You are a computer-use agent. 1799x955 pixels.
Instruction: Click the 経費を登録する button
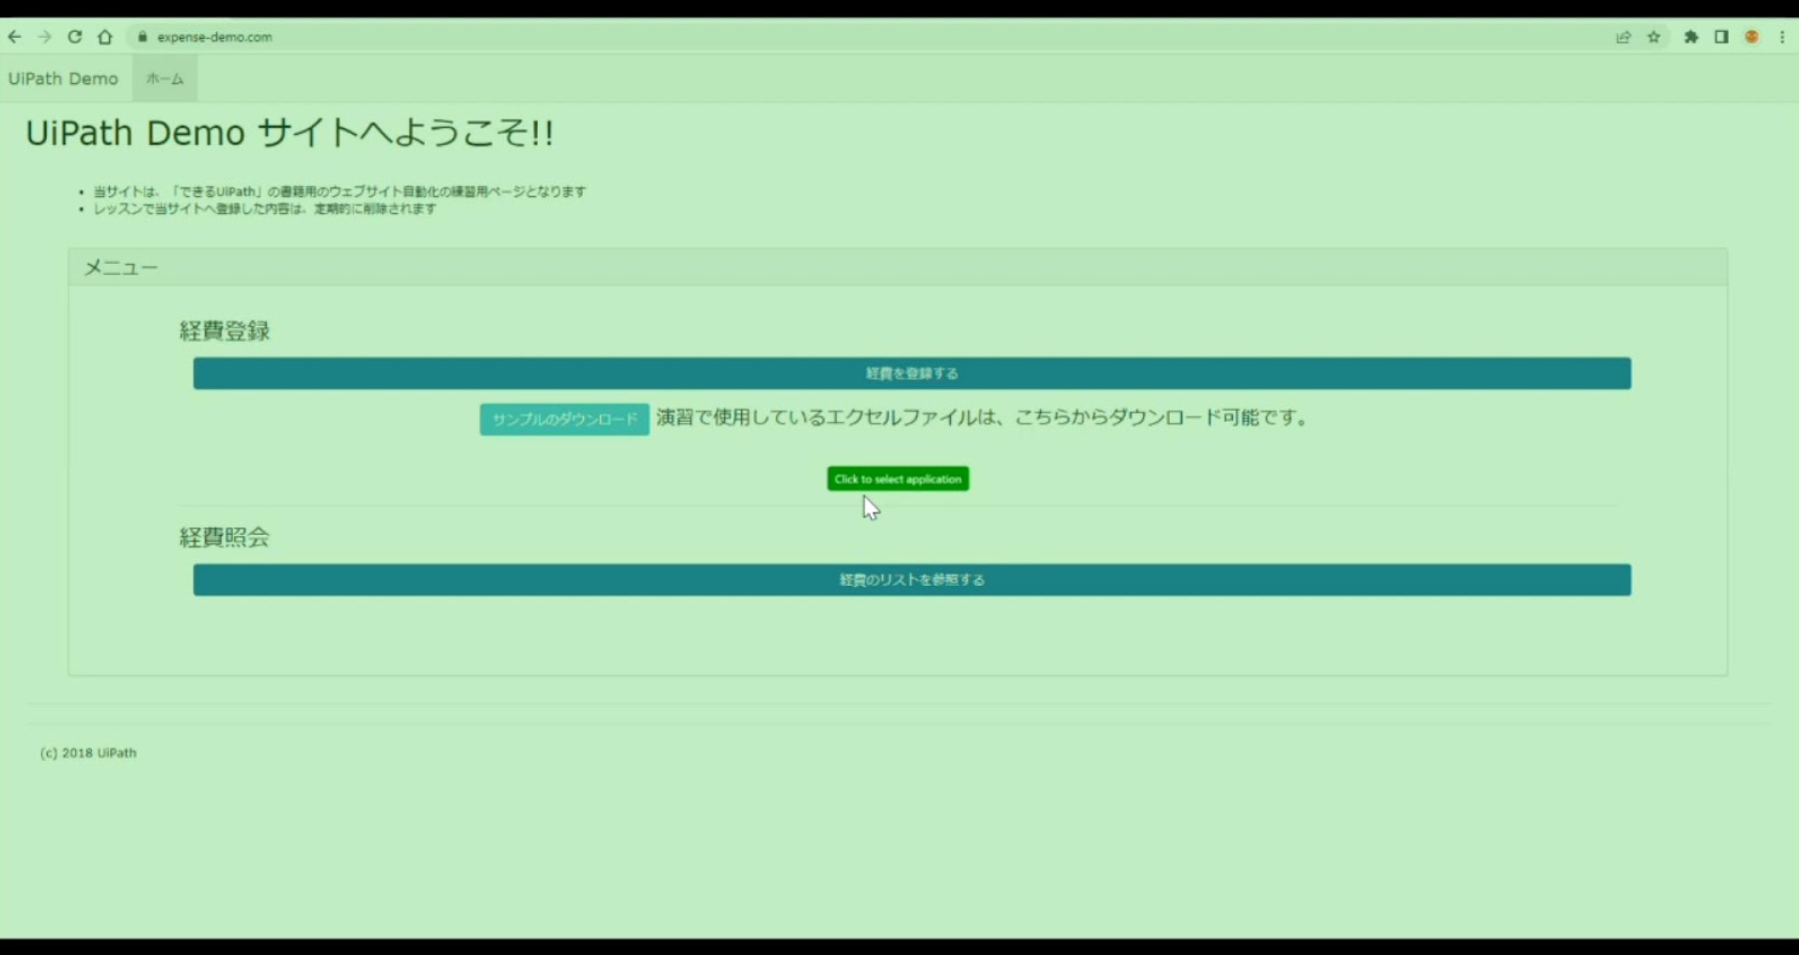pyautogui.click(x=911, y=373)
